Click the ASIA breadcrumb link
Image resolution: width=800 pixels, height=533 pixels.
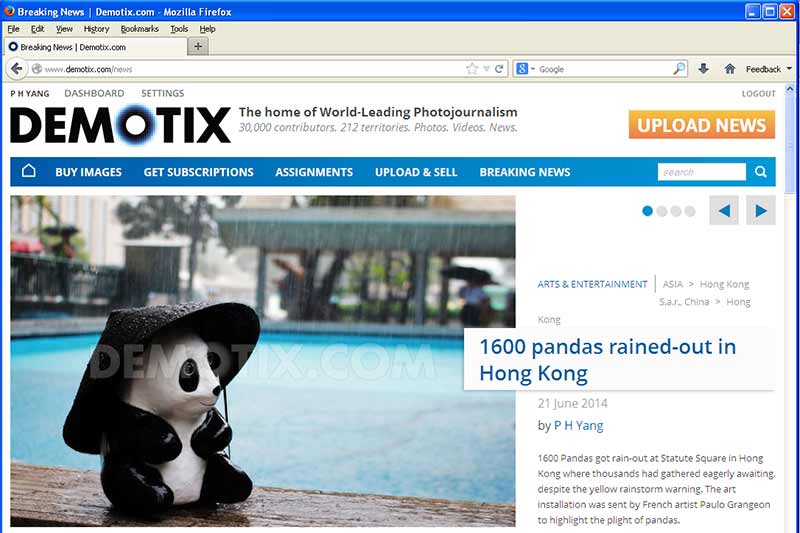(x=672, y=284)
